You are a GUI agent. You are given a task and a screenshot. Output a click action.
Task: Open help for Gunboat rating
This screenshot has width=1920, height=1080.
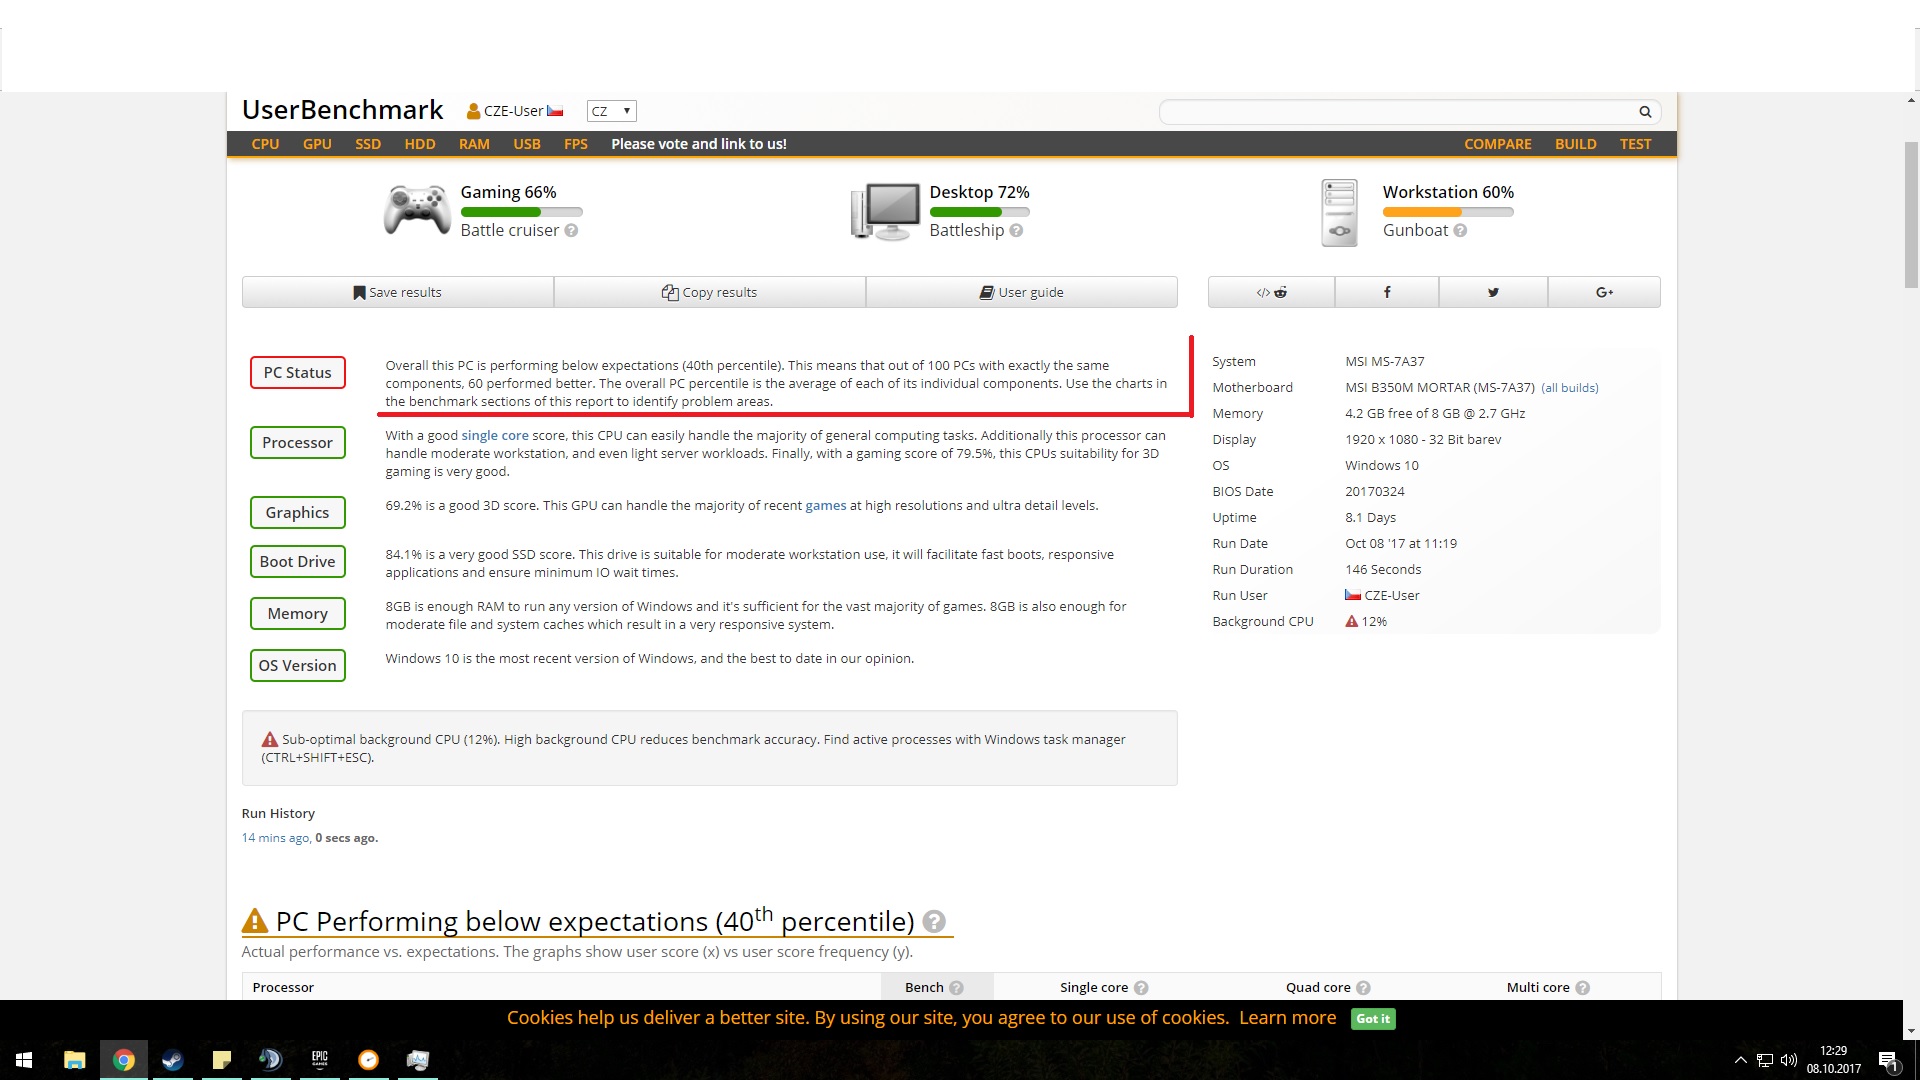pos(1460,231)
